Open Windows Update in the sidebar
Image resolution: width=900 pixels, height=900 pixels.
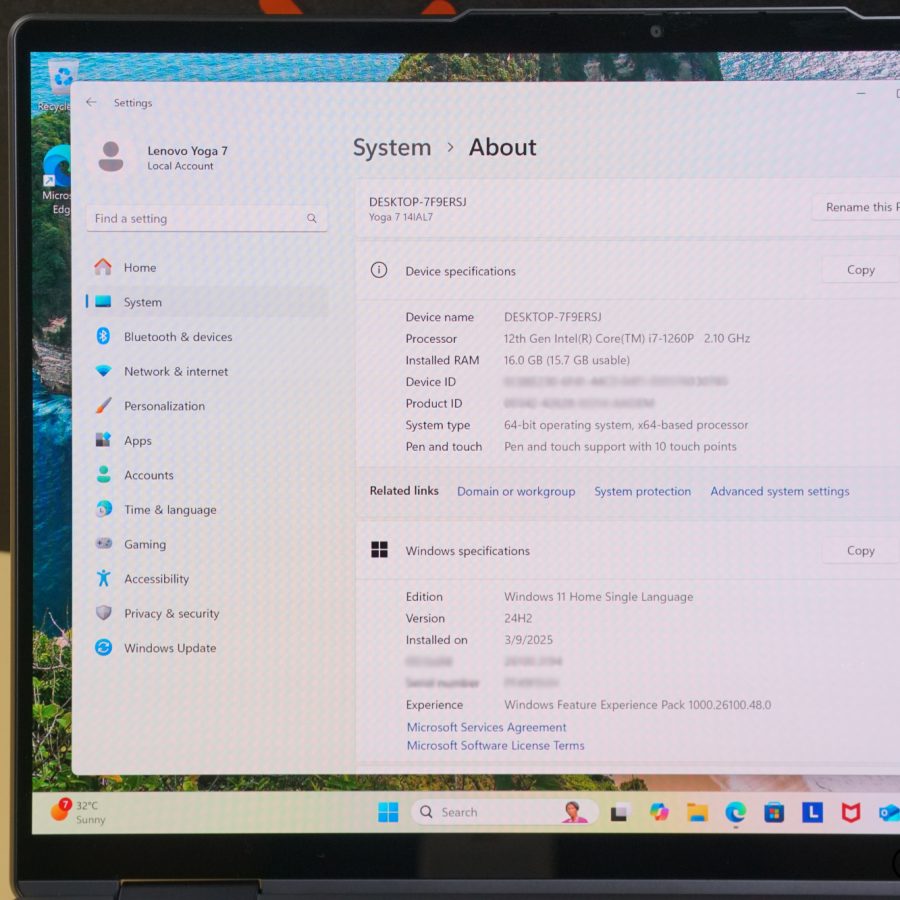pyautogui.click(x=207, y=648)
